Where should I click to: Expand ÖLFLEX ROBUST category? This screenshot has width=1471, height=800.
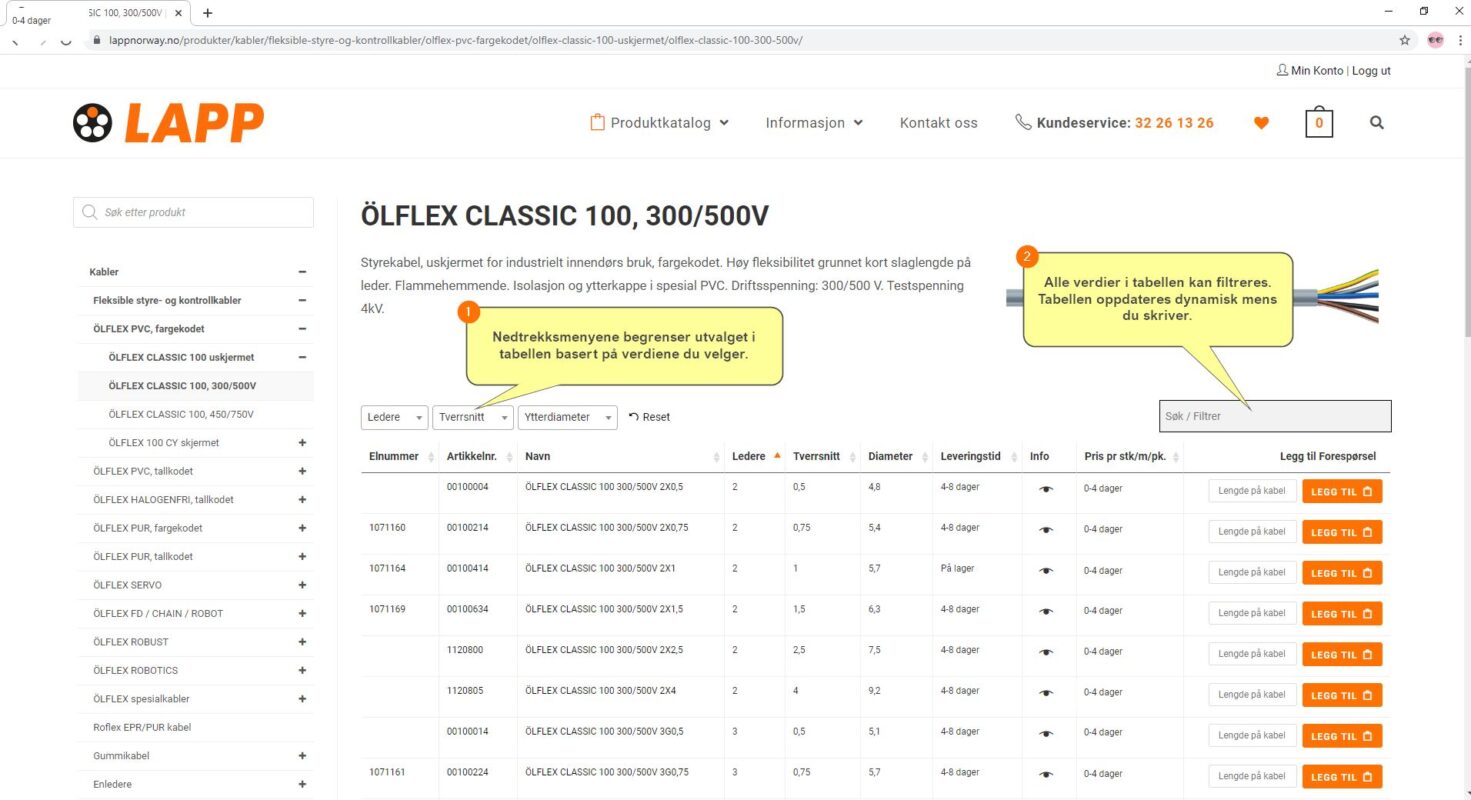(x=302, y=642)
